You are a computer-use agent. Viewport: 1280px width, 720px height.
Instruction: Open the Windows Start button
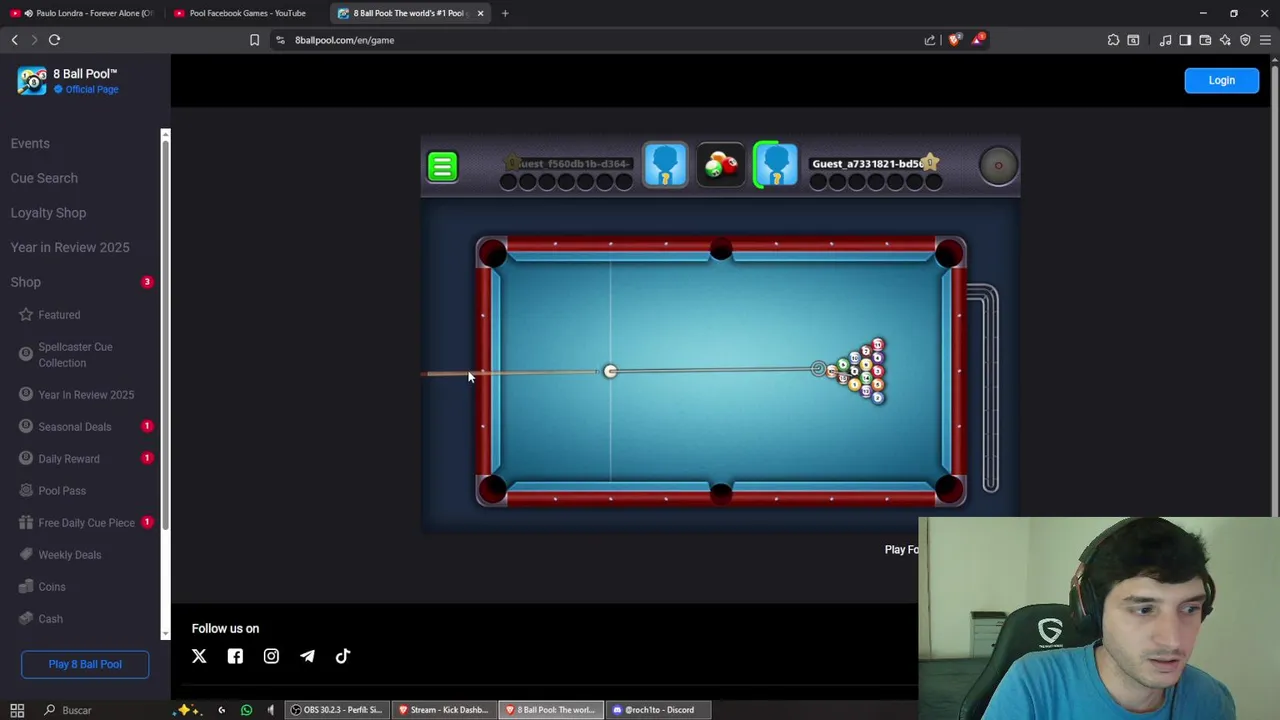(x=17, y=710)
